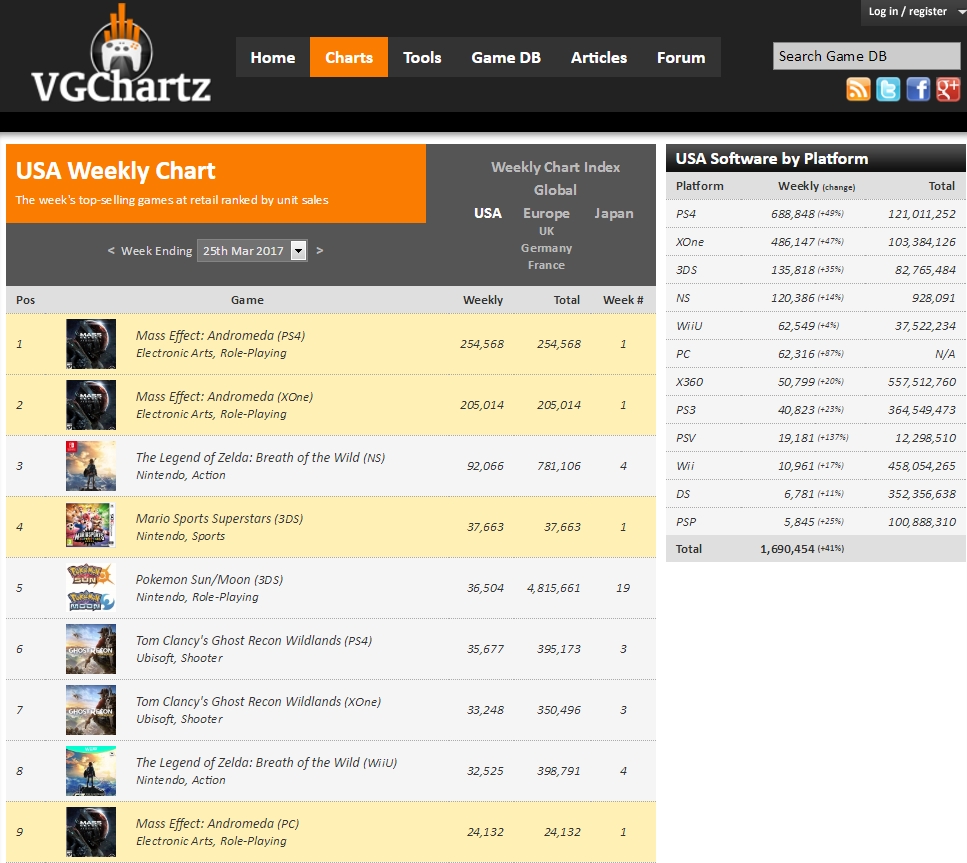Open Mario Sports Superstars (3DS) title
Screen dimensions: 967x863
click(x=220, y=519)
